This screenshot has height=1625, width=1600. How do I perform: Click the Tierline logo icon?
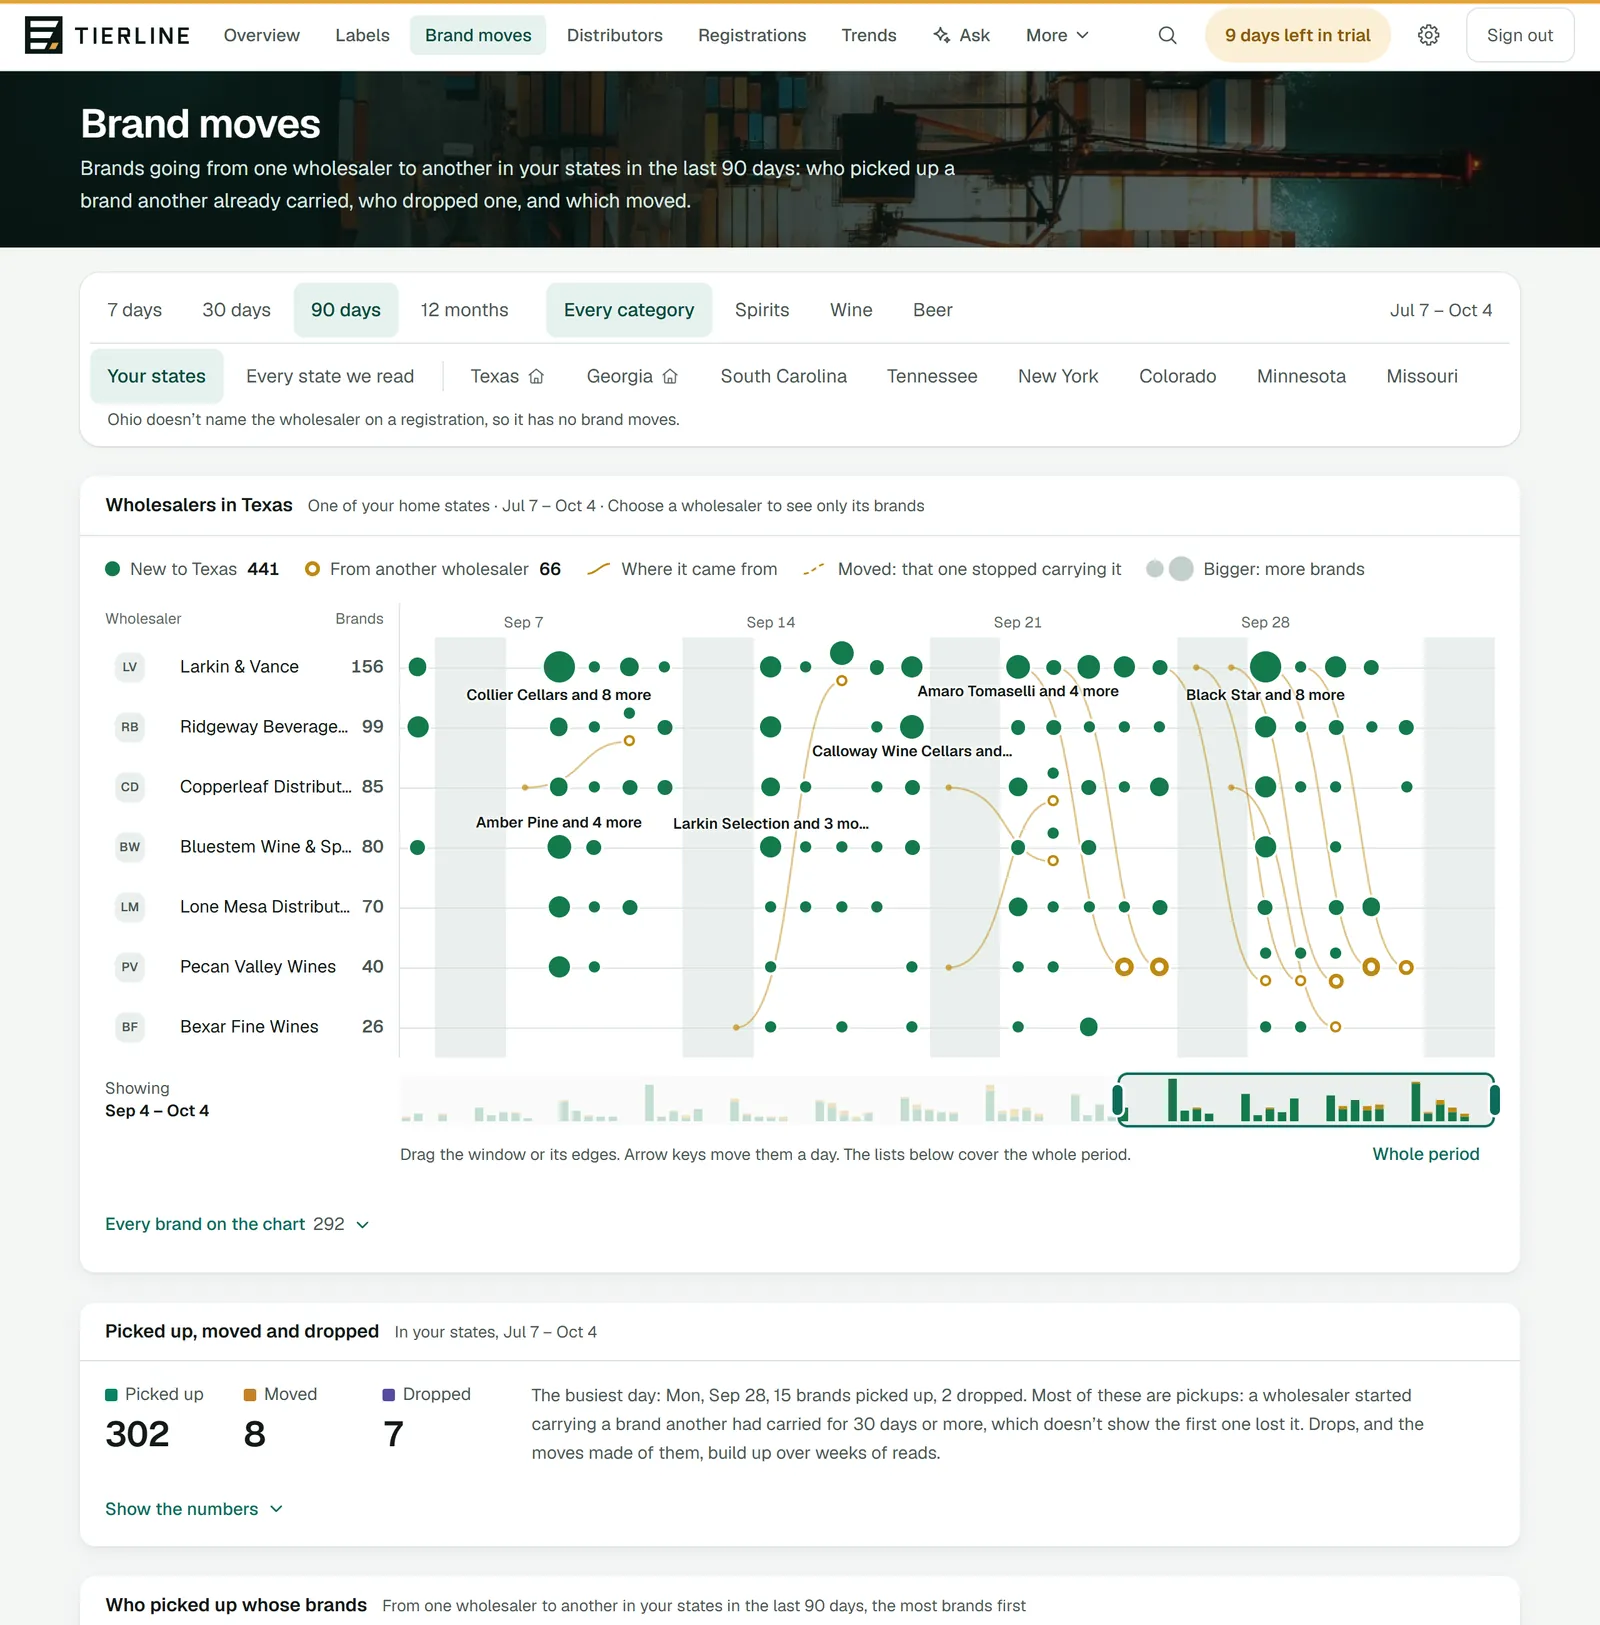[43, 35]
